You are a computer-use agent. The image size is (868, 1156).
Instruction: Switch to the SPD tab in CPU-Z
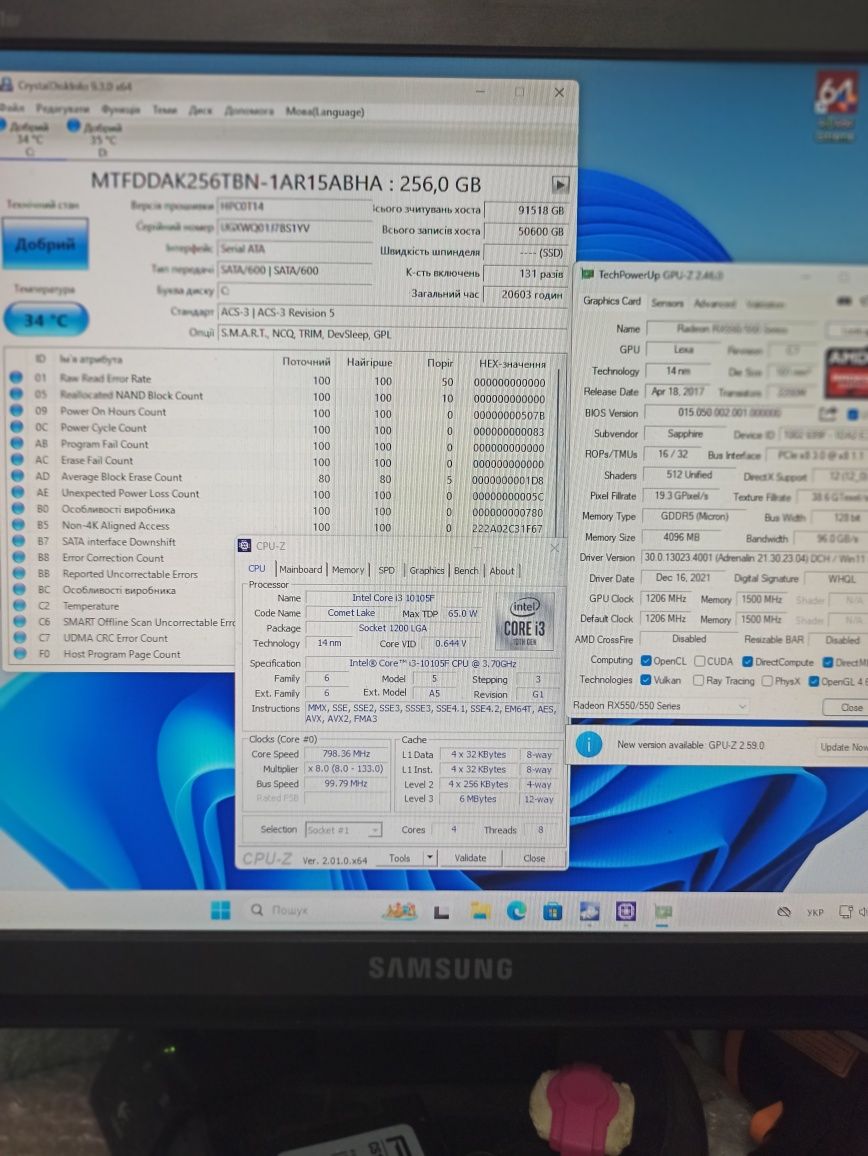[386, 570]
